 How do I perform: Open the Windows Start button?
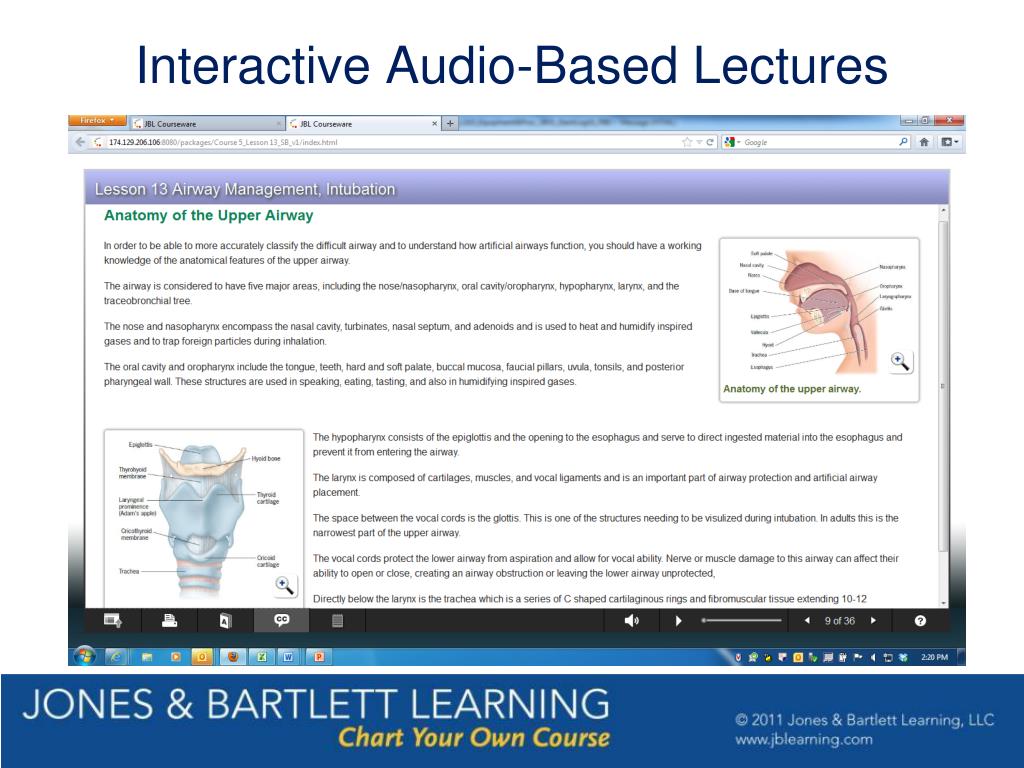[84, 657]
